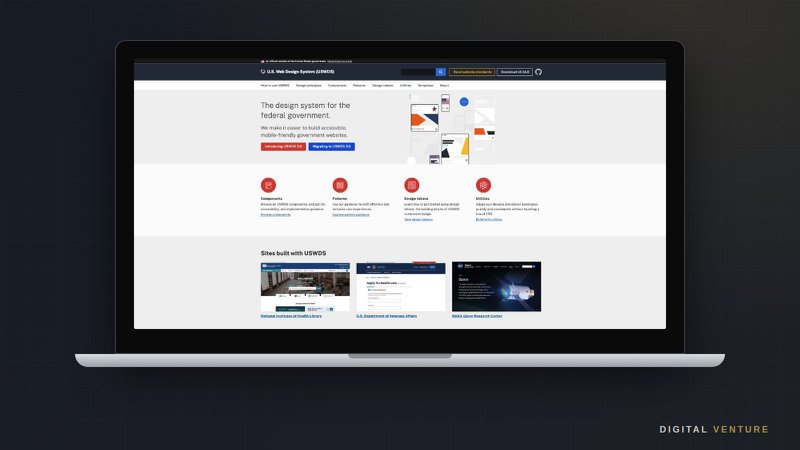Click the NIH Library site thumbnail
Image resolution: width=800 pixels, height=450 pixels.
click(305, 287)
